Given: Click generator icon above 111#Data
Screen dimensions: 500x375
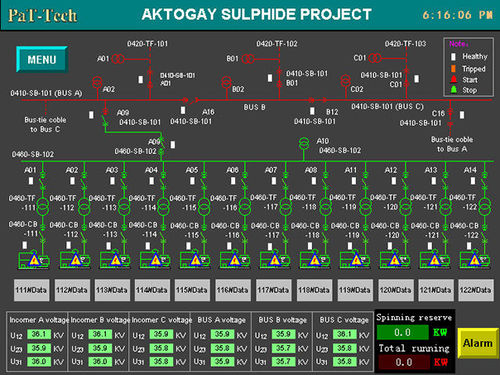Looking at the screenshot, I should (x=34, y=260).
